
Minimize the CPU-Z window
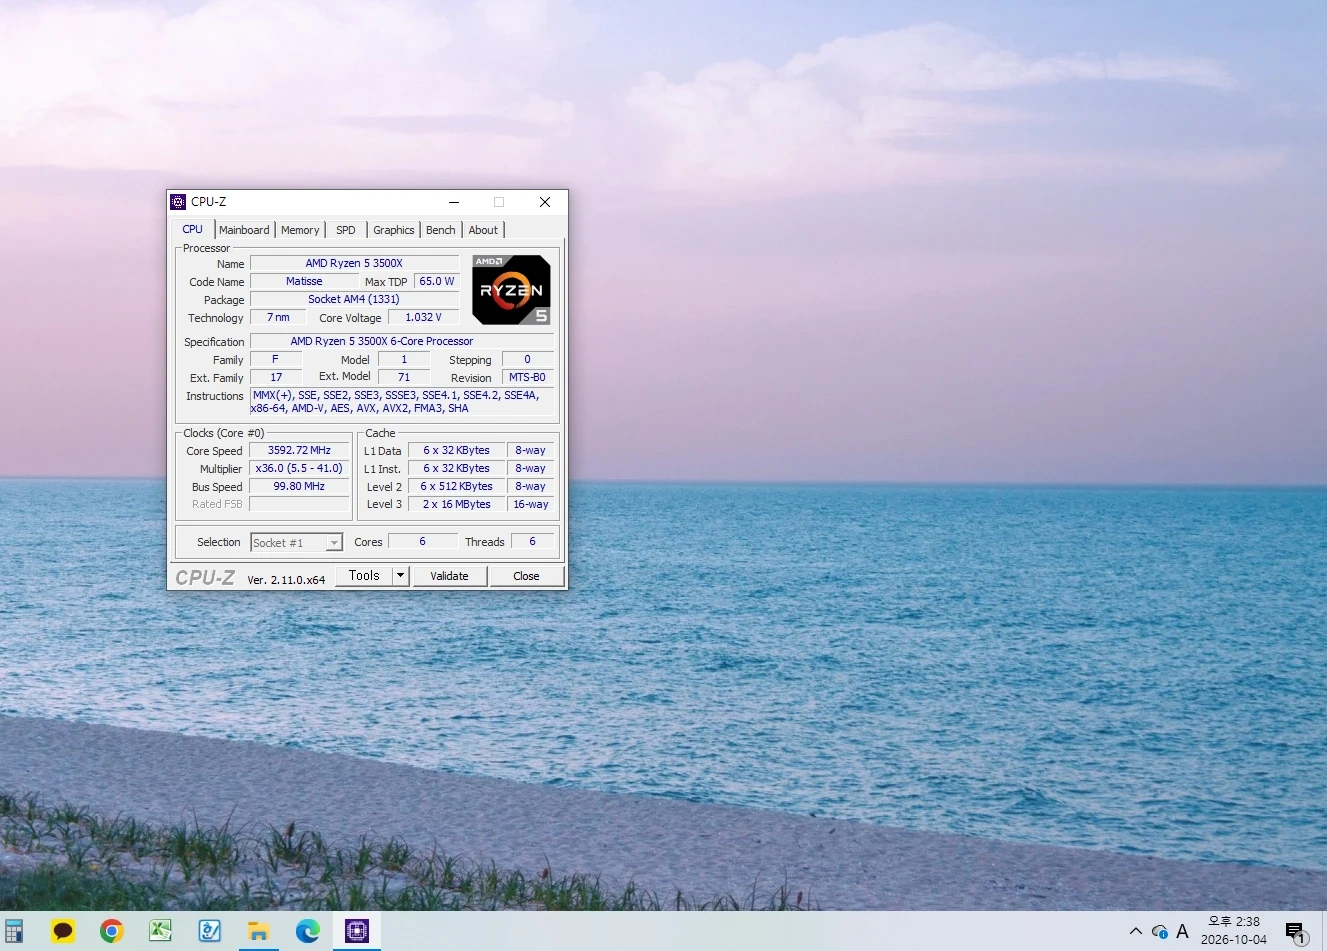[x=454, y=202]
